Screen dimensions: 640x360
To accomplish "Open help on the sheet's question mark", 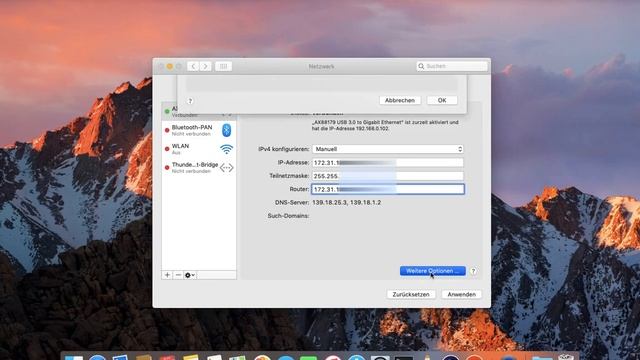I will (190, 101).
